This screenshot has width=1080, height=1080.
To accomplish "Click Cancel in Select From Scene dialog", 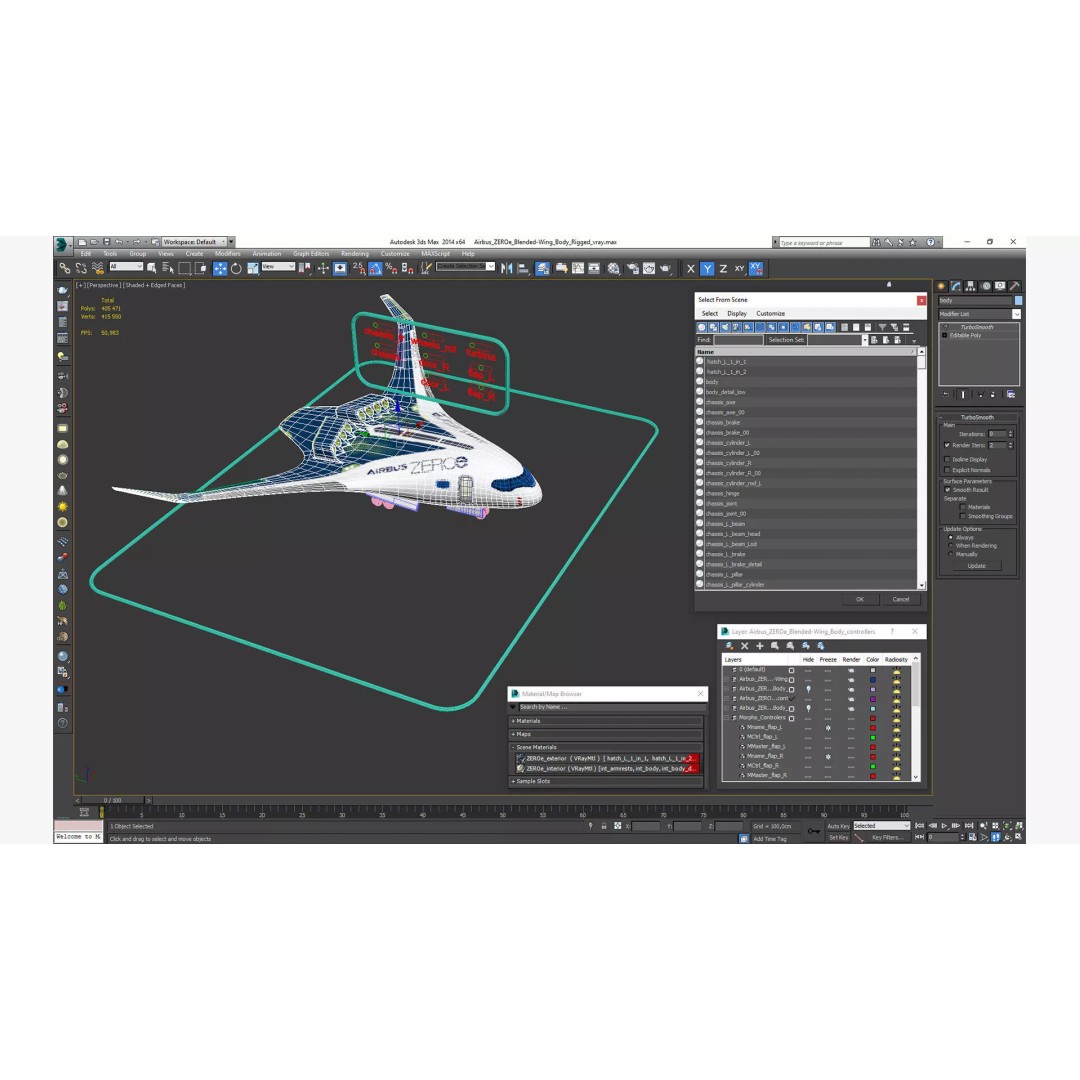I will point(901,599).
